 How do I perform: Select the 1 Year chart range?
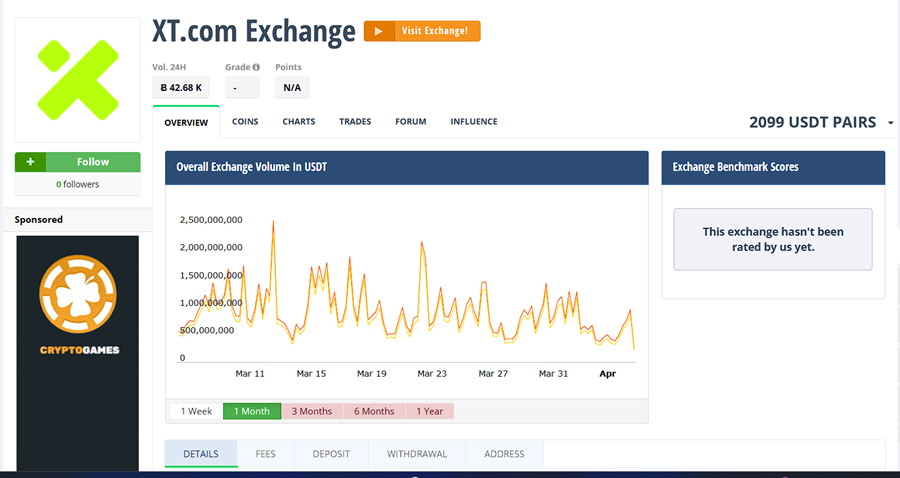(429, 411)
